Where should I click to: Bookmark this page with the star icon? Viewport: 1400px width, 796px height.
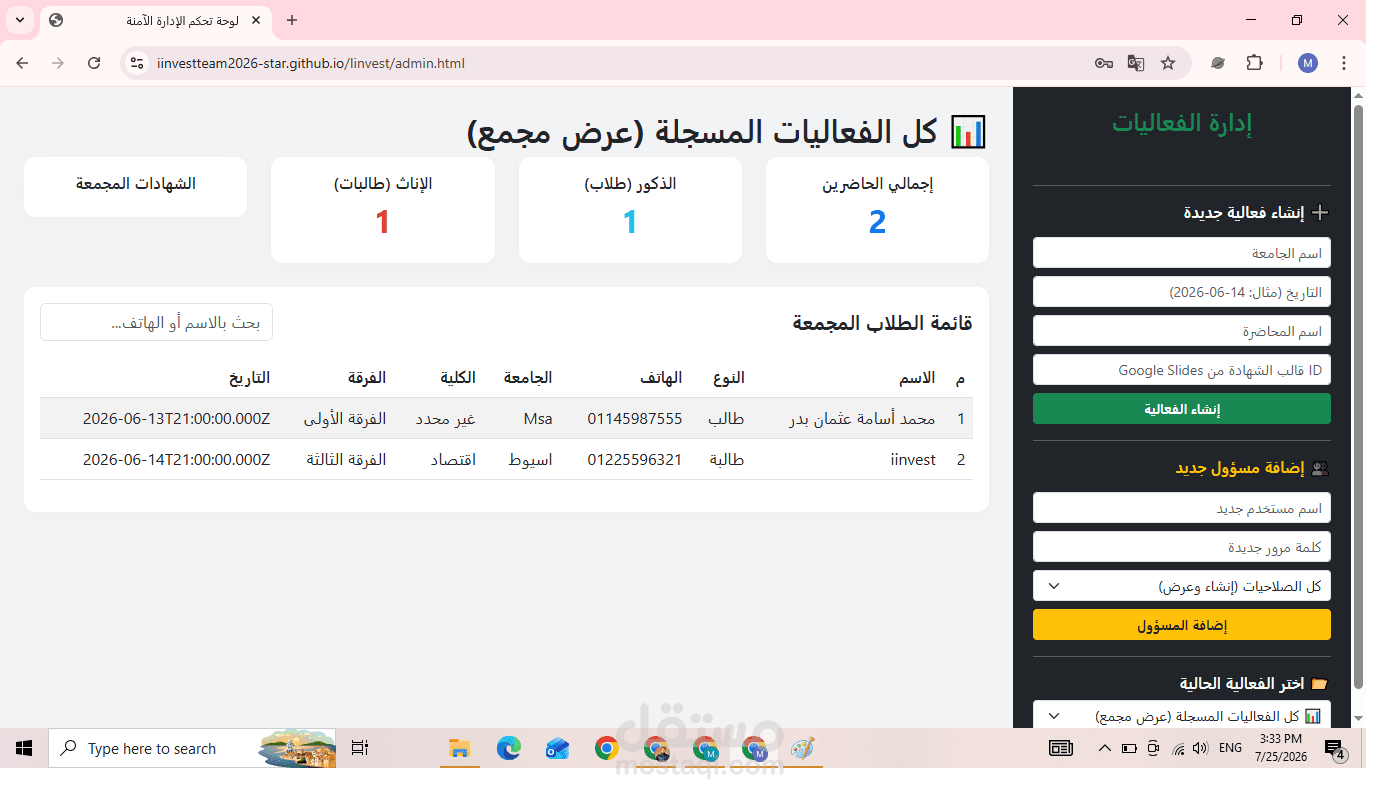(1168, 63)
